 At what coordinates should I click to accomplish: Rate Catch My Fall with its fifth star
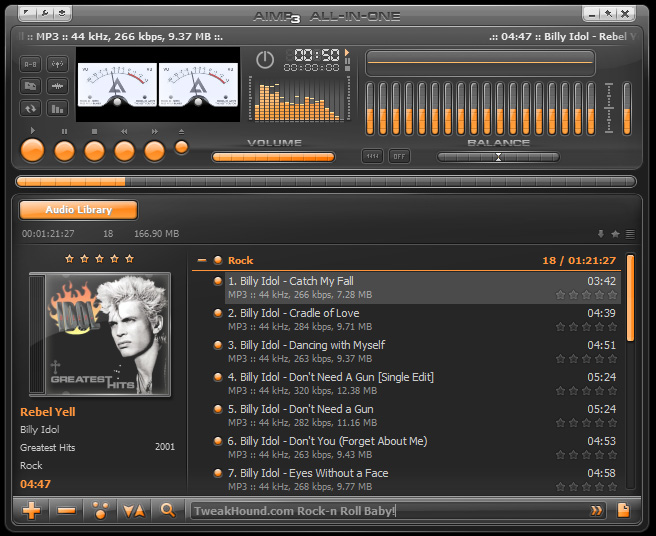pyautogui.click(x=612, y=295)
